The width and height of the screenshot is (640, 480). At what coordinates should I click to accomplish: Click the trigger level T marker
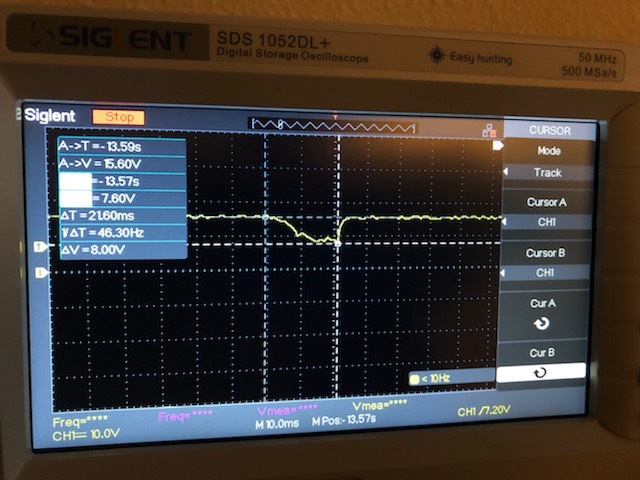point(41,247)
